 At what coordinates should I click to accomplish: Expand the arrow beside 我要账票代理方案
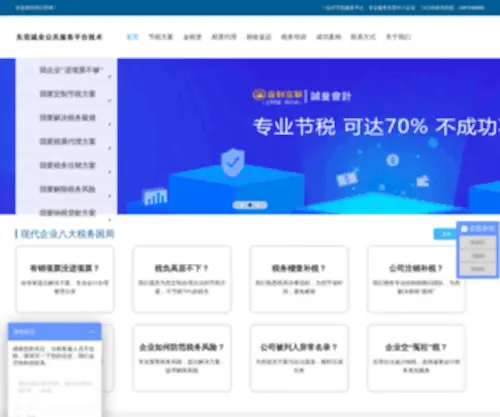point(110,148)
